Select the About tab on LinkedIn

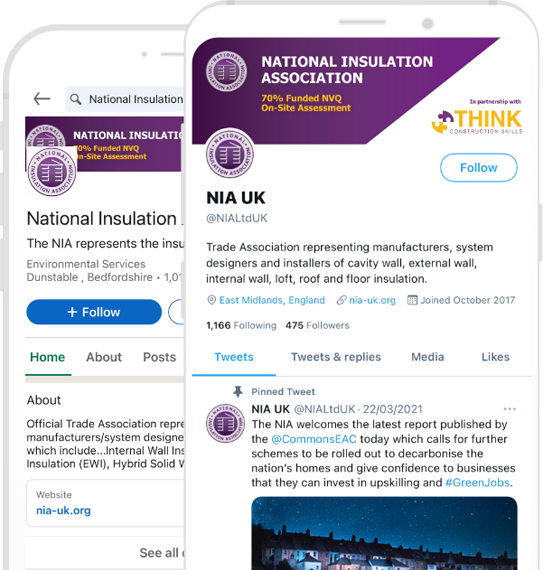104,357
